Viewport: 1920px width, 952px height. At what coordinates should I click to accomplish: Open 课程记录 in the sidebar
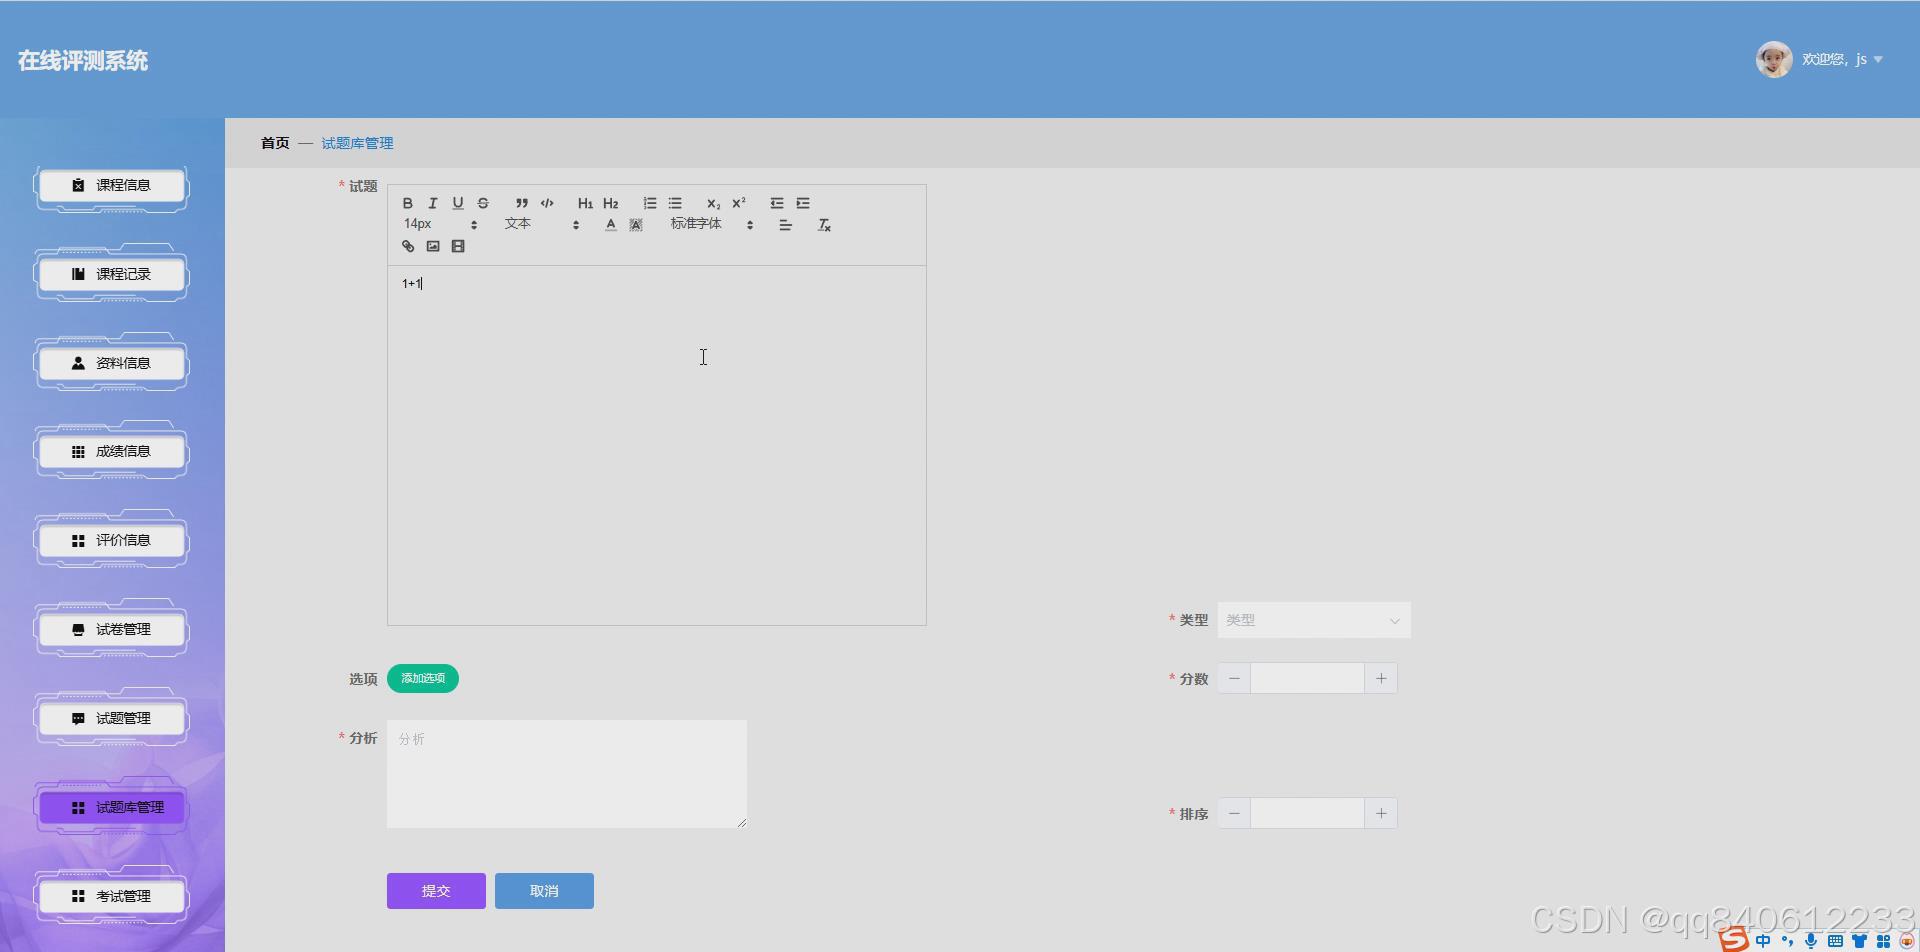112,274
